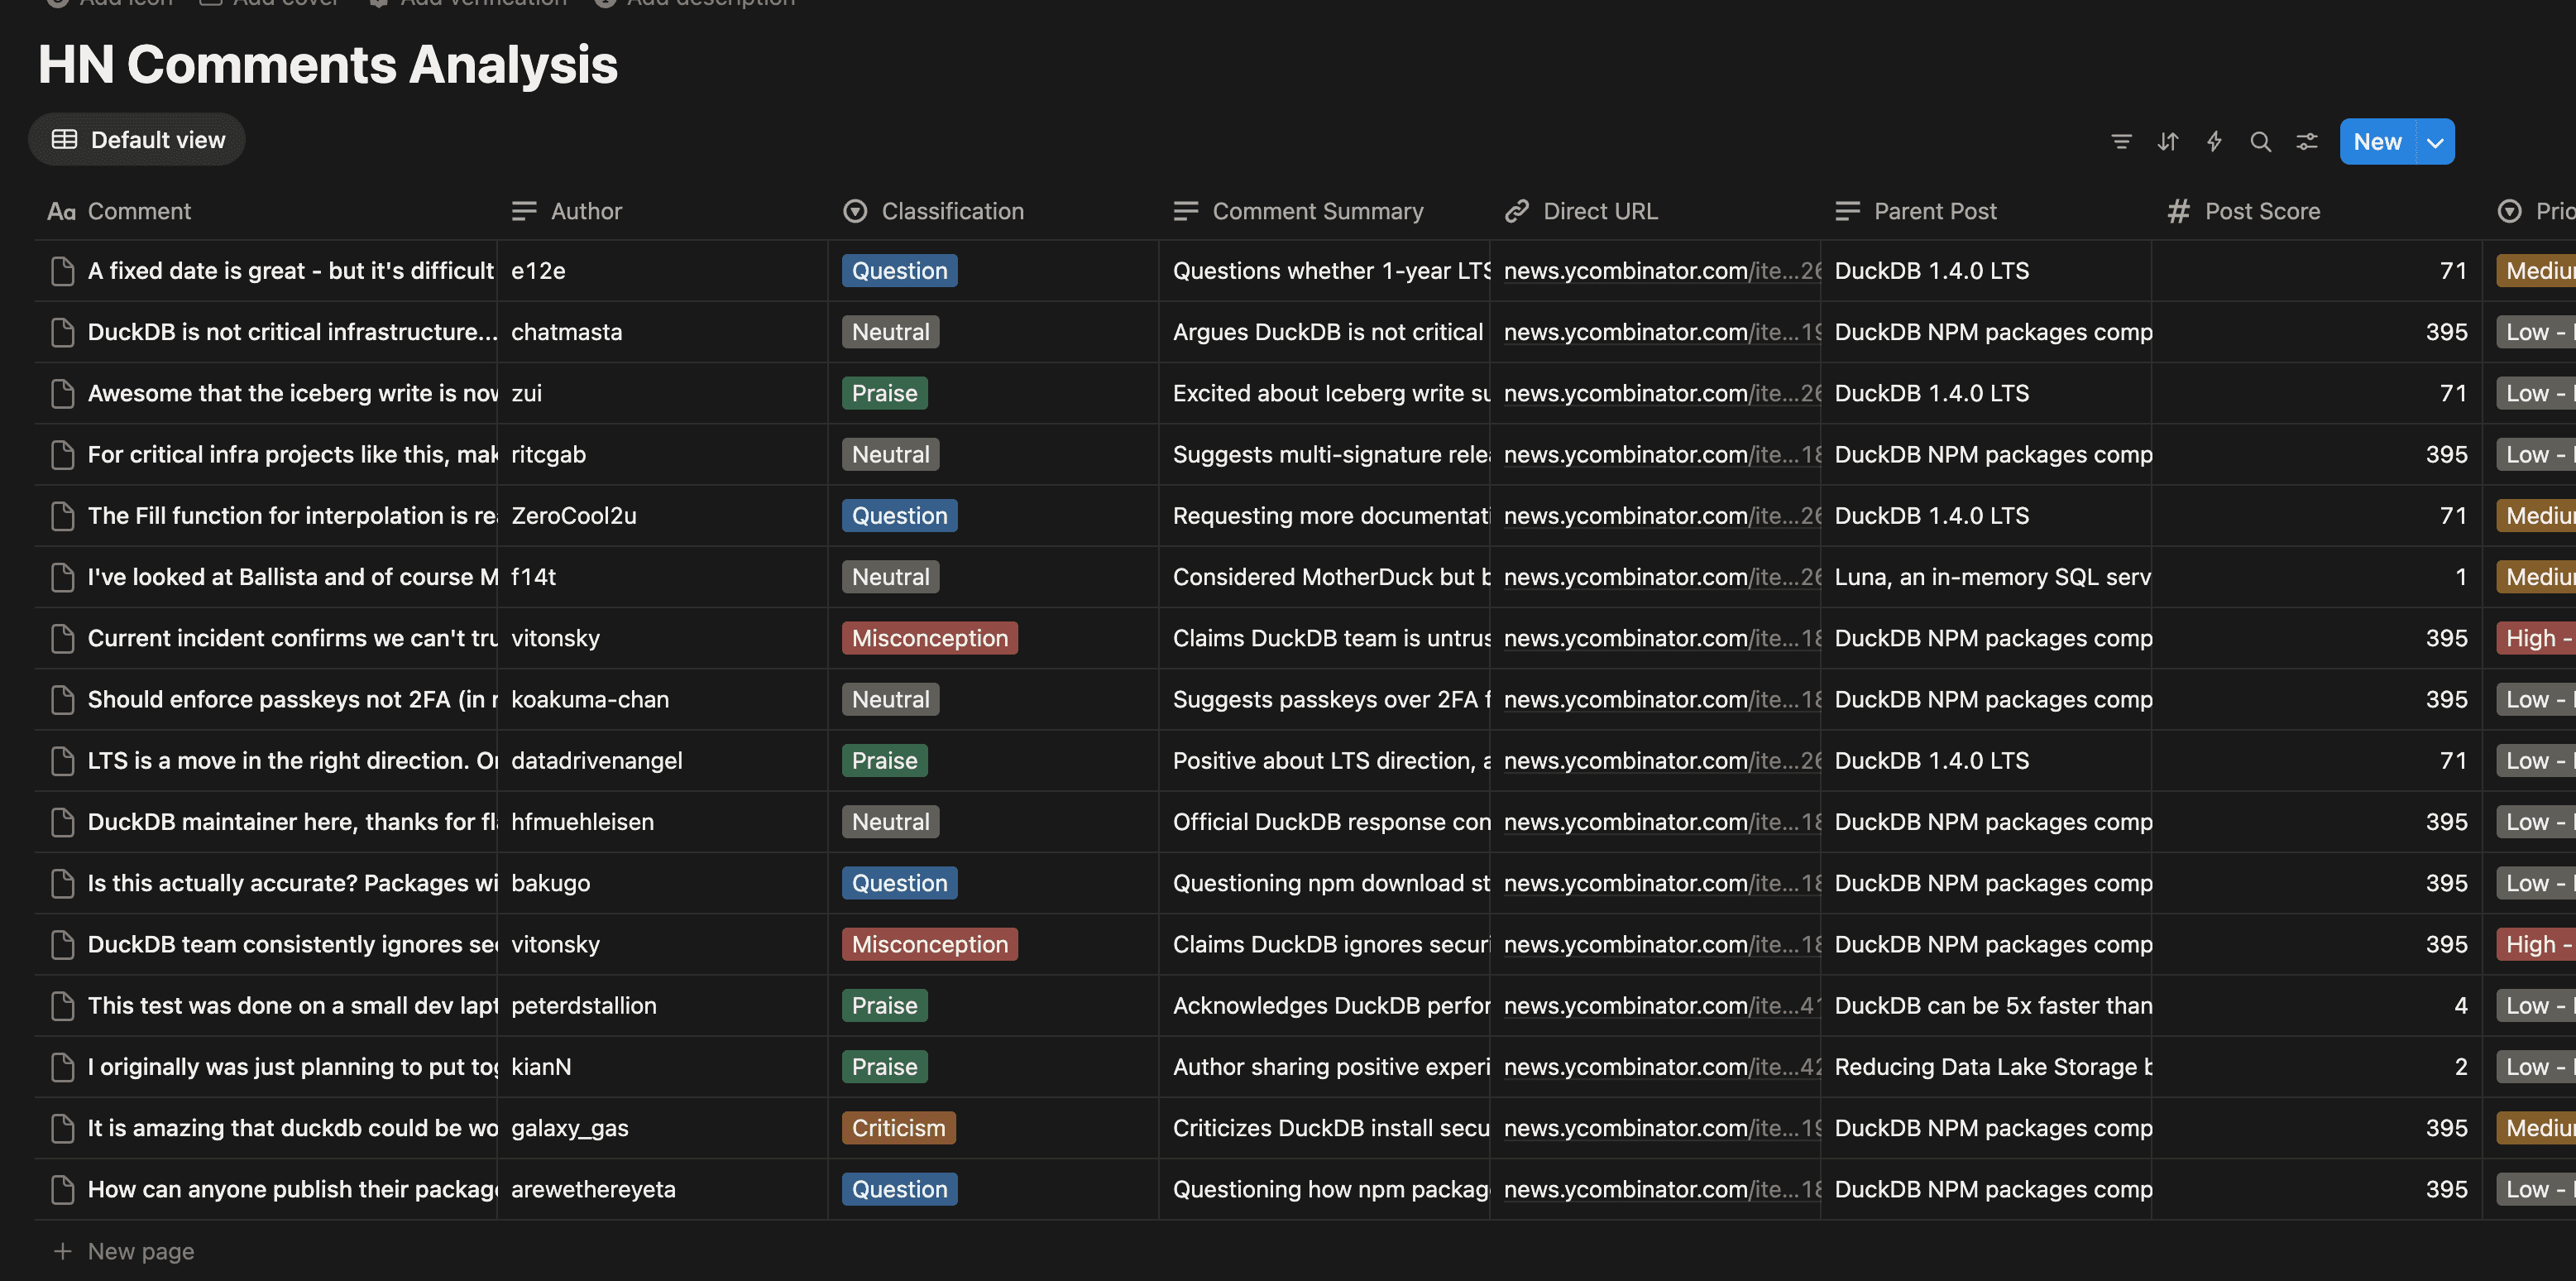Click Praise tag in zui's row

coord(884,393)
